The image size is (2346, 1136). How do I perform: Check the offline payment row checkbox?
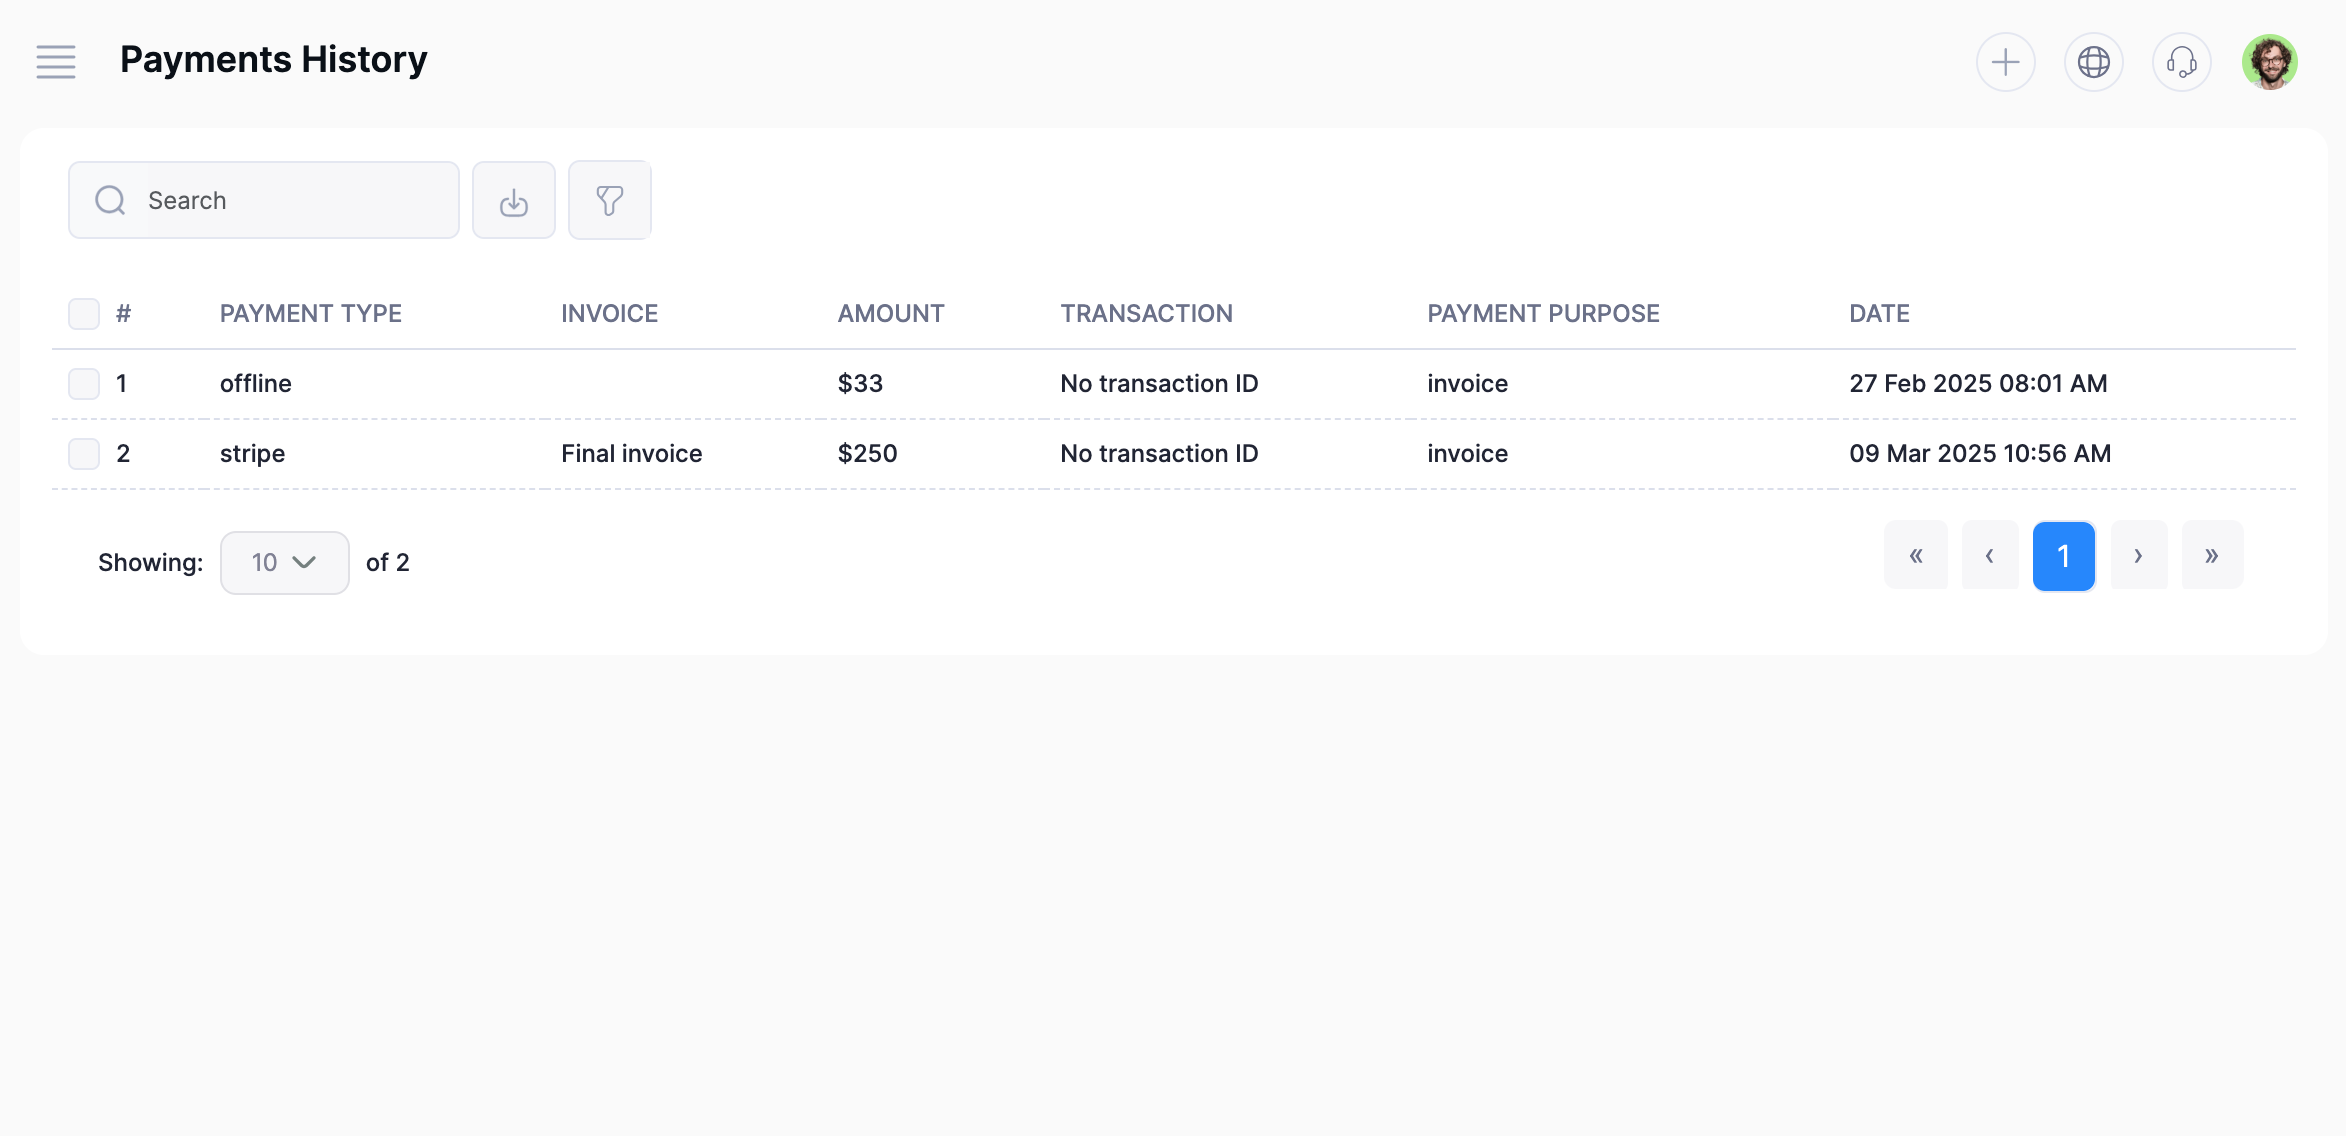pos(84,384)
